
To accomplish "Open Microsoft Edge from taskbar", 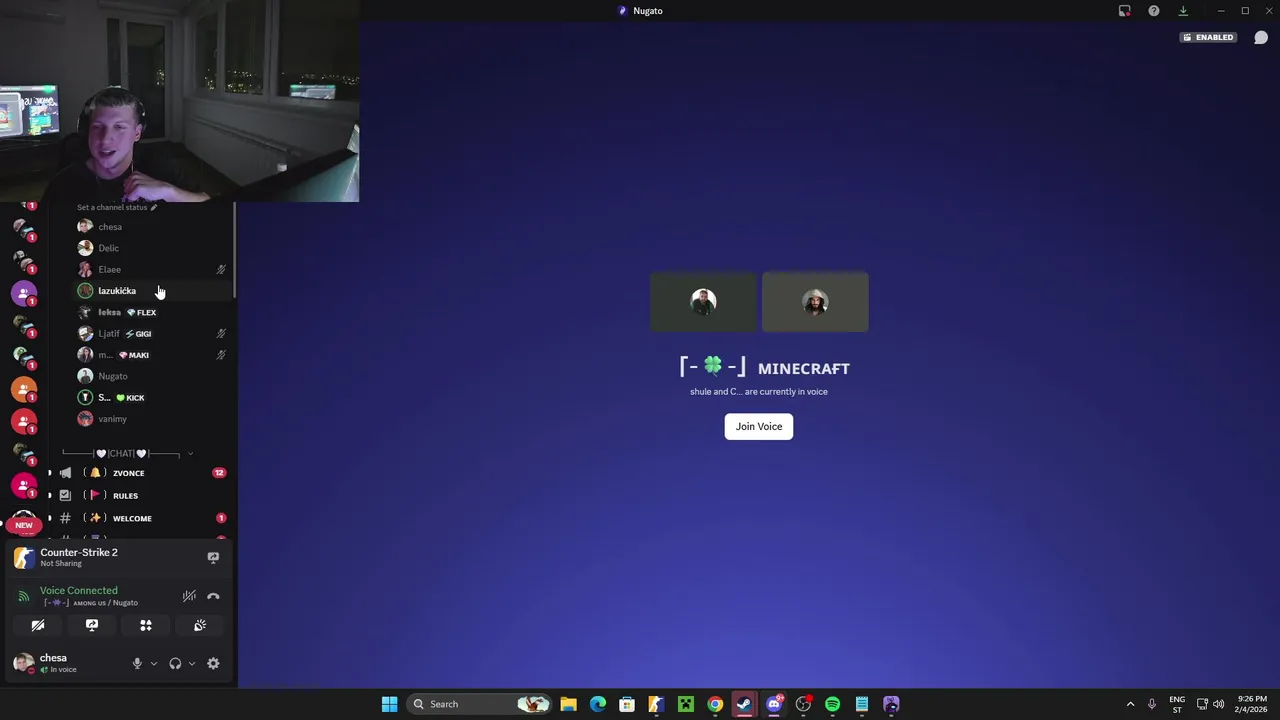I will 598,704.
